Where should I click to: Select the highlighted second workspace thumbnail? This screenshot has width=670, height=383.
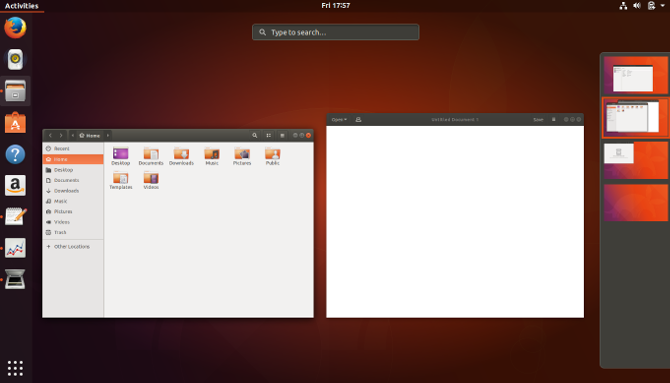tap(636, 118)
